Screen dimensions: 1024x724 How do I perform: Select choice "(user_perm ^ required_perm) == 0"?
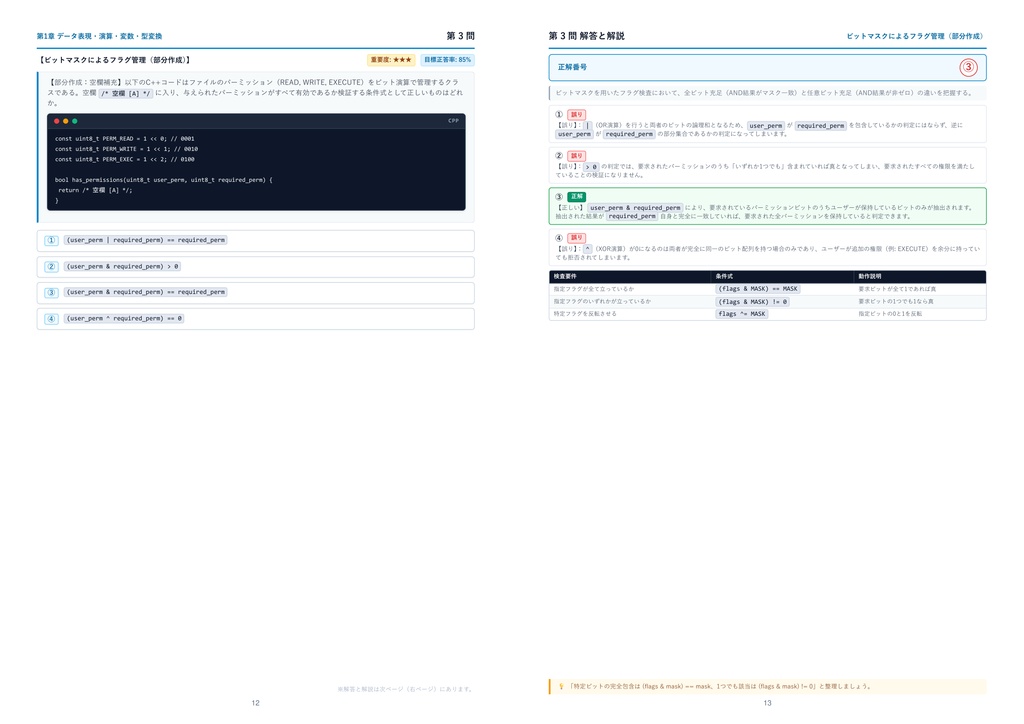pyautogui.click(x=255, y=319)
